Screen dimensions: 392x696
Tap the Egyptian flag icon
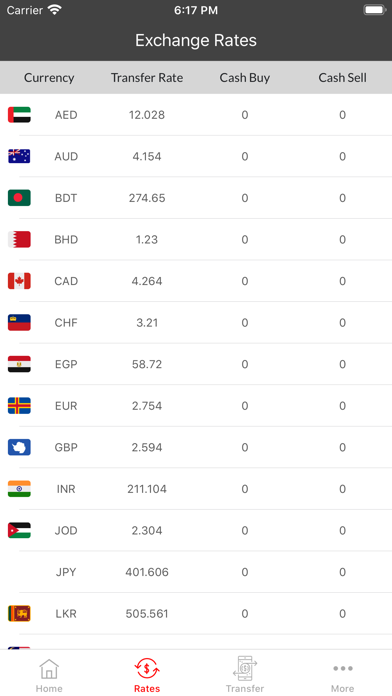pos(19,364)
